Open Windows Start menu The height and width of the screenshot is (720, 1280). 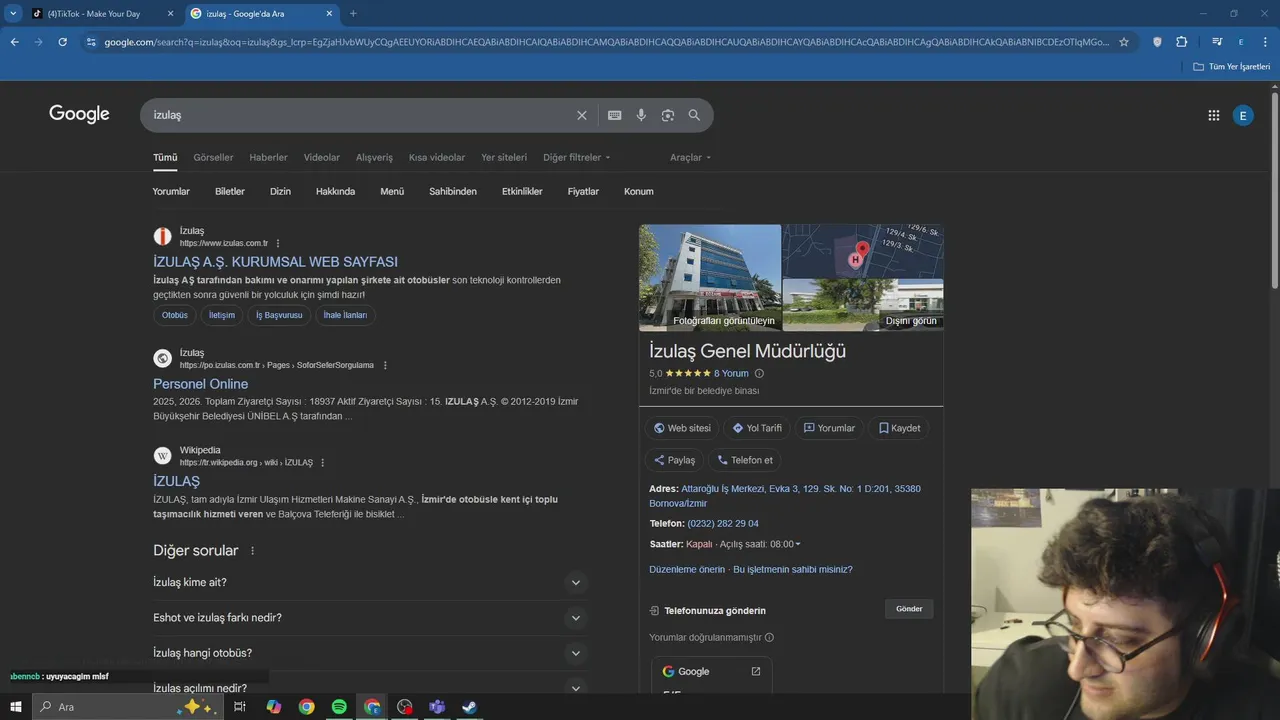tap(15, 707)
